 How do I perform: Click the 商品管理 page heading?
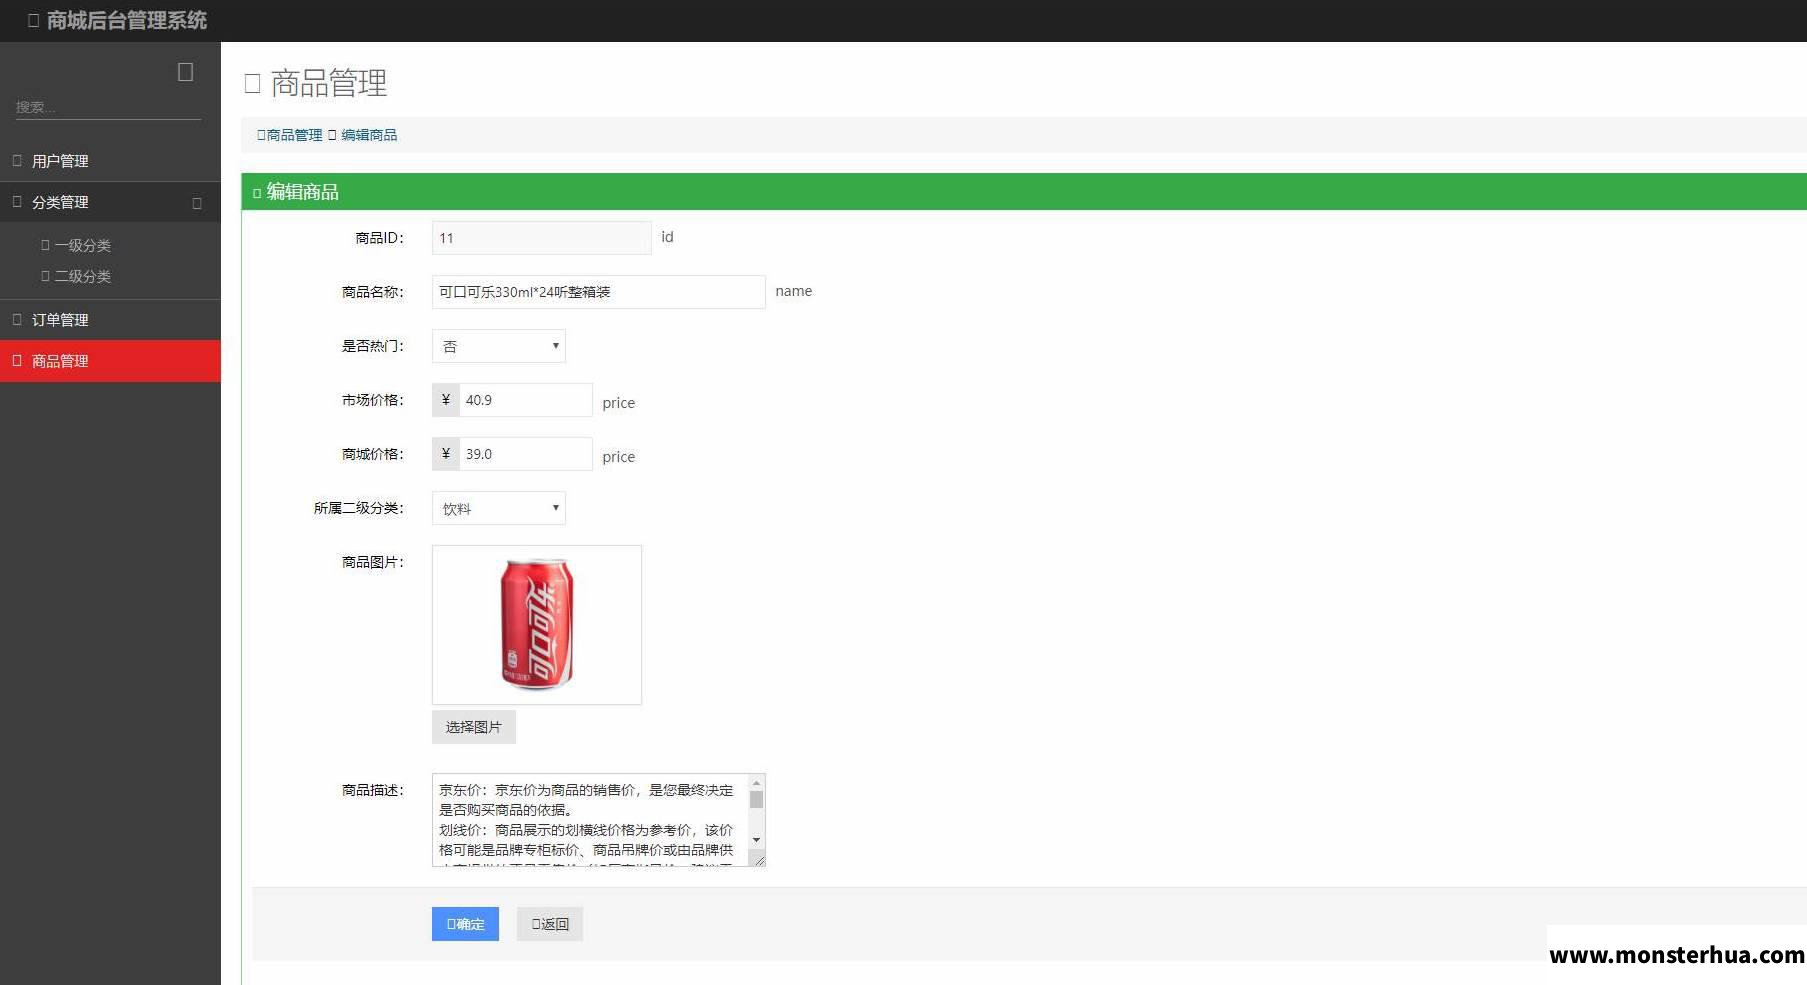point(328,83)
